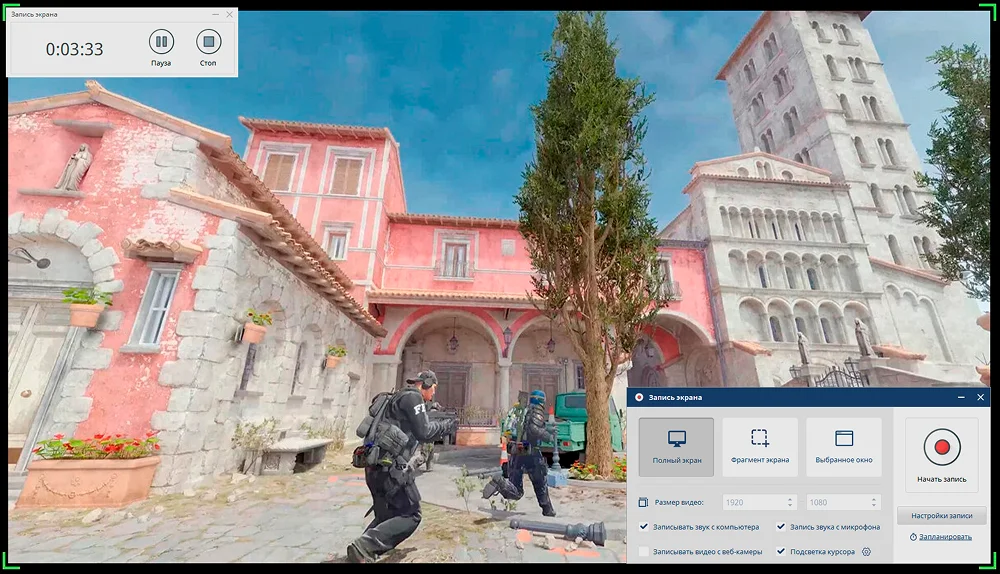
Task: Uncheck the Подсветка курсора option
Action: [781, 551]
